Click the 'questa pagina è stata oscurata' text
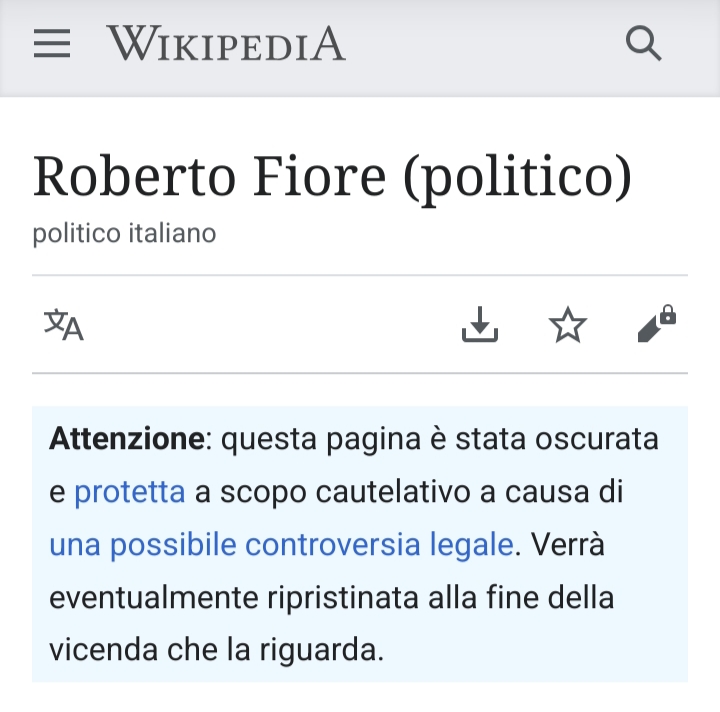The image size is (720, 712). click(x=440, y=439)
